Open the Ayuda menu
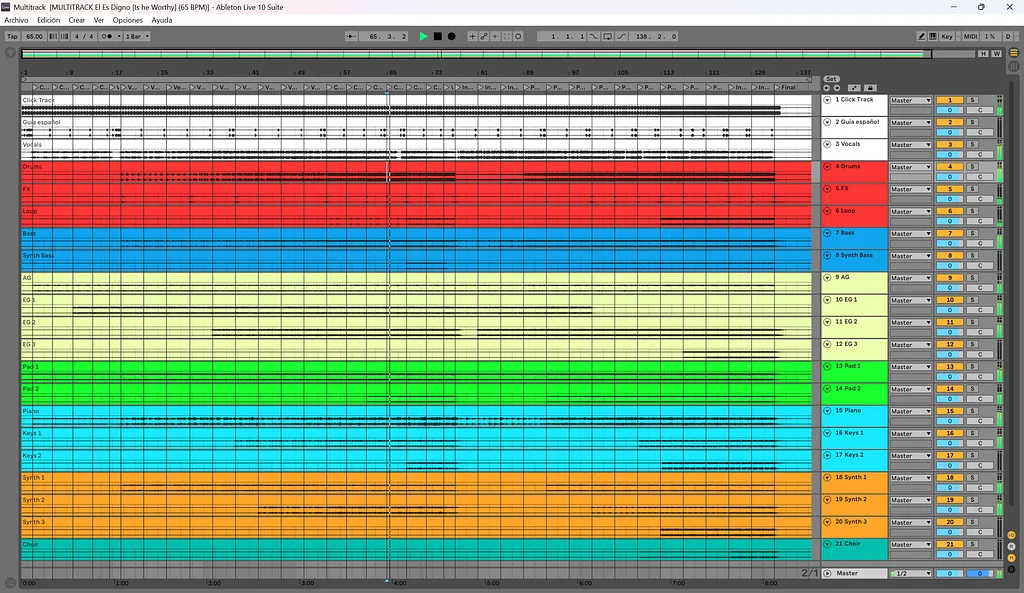1024x593 pixels. click(162, 20)
